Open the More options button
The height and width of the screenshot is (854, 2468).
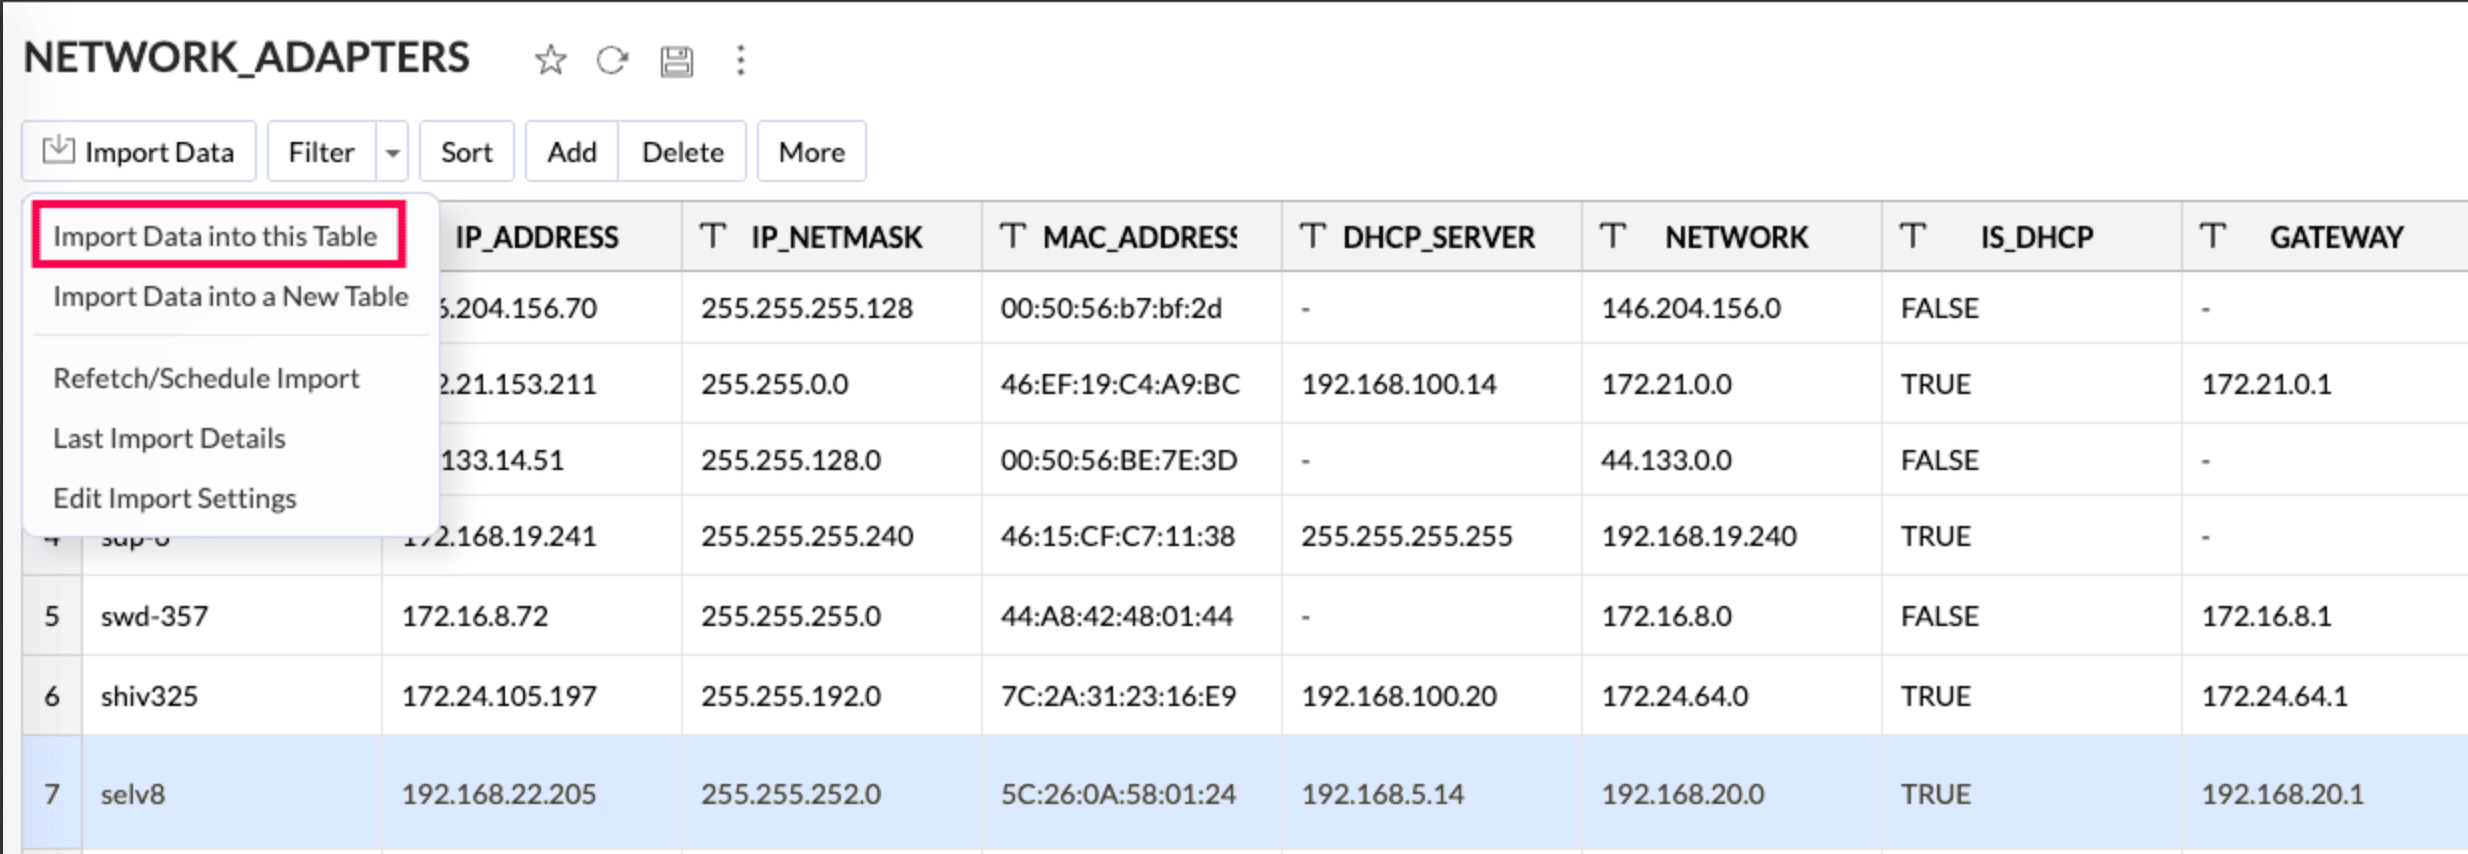tap(811, 152)
